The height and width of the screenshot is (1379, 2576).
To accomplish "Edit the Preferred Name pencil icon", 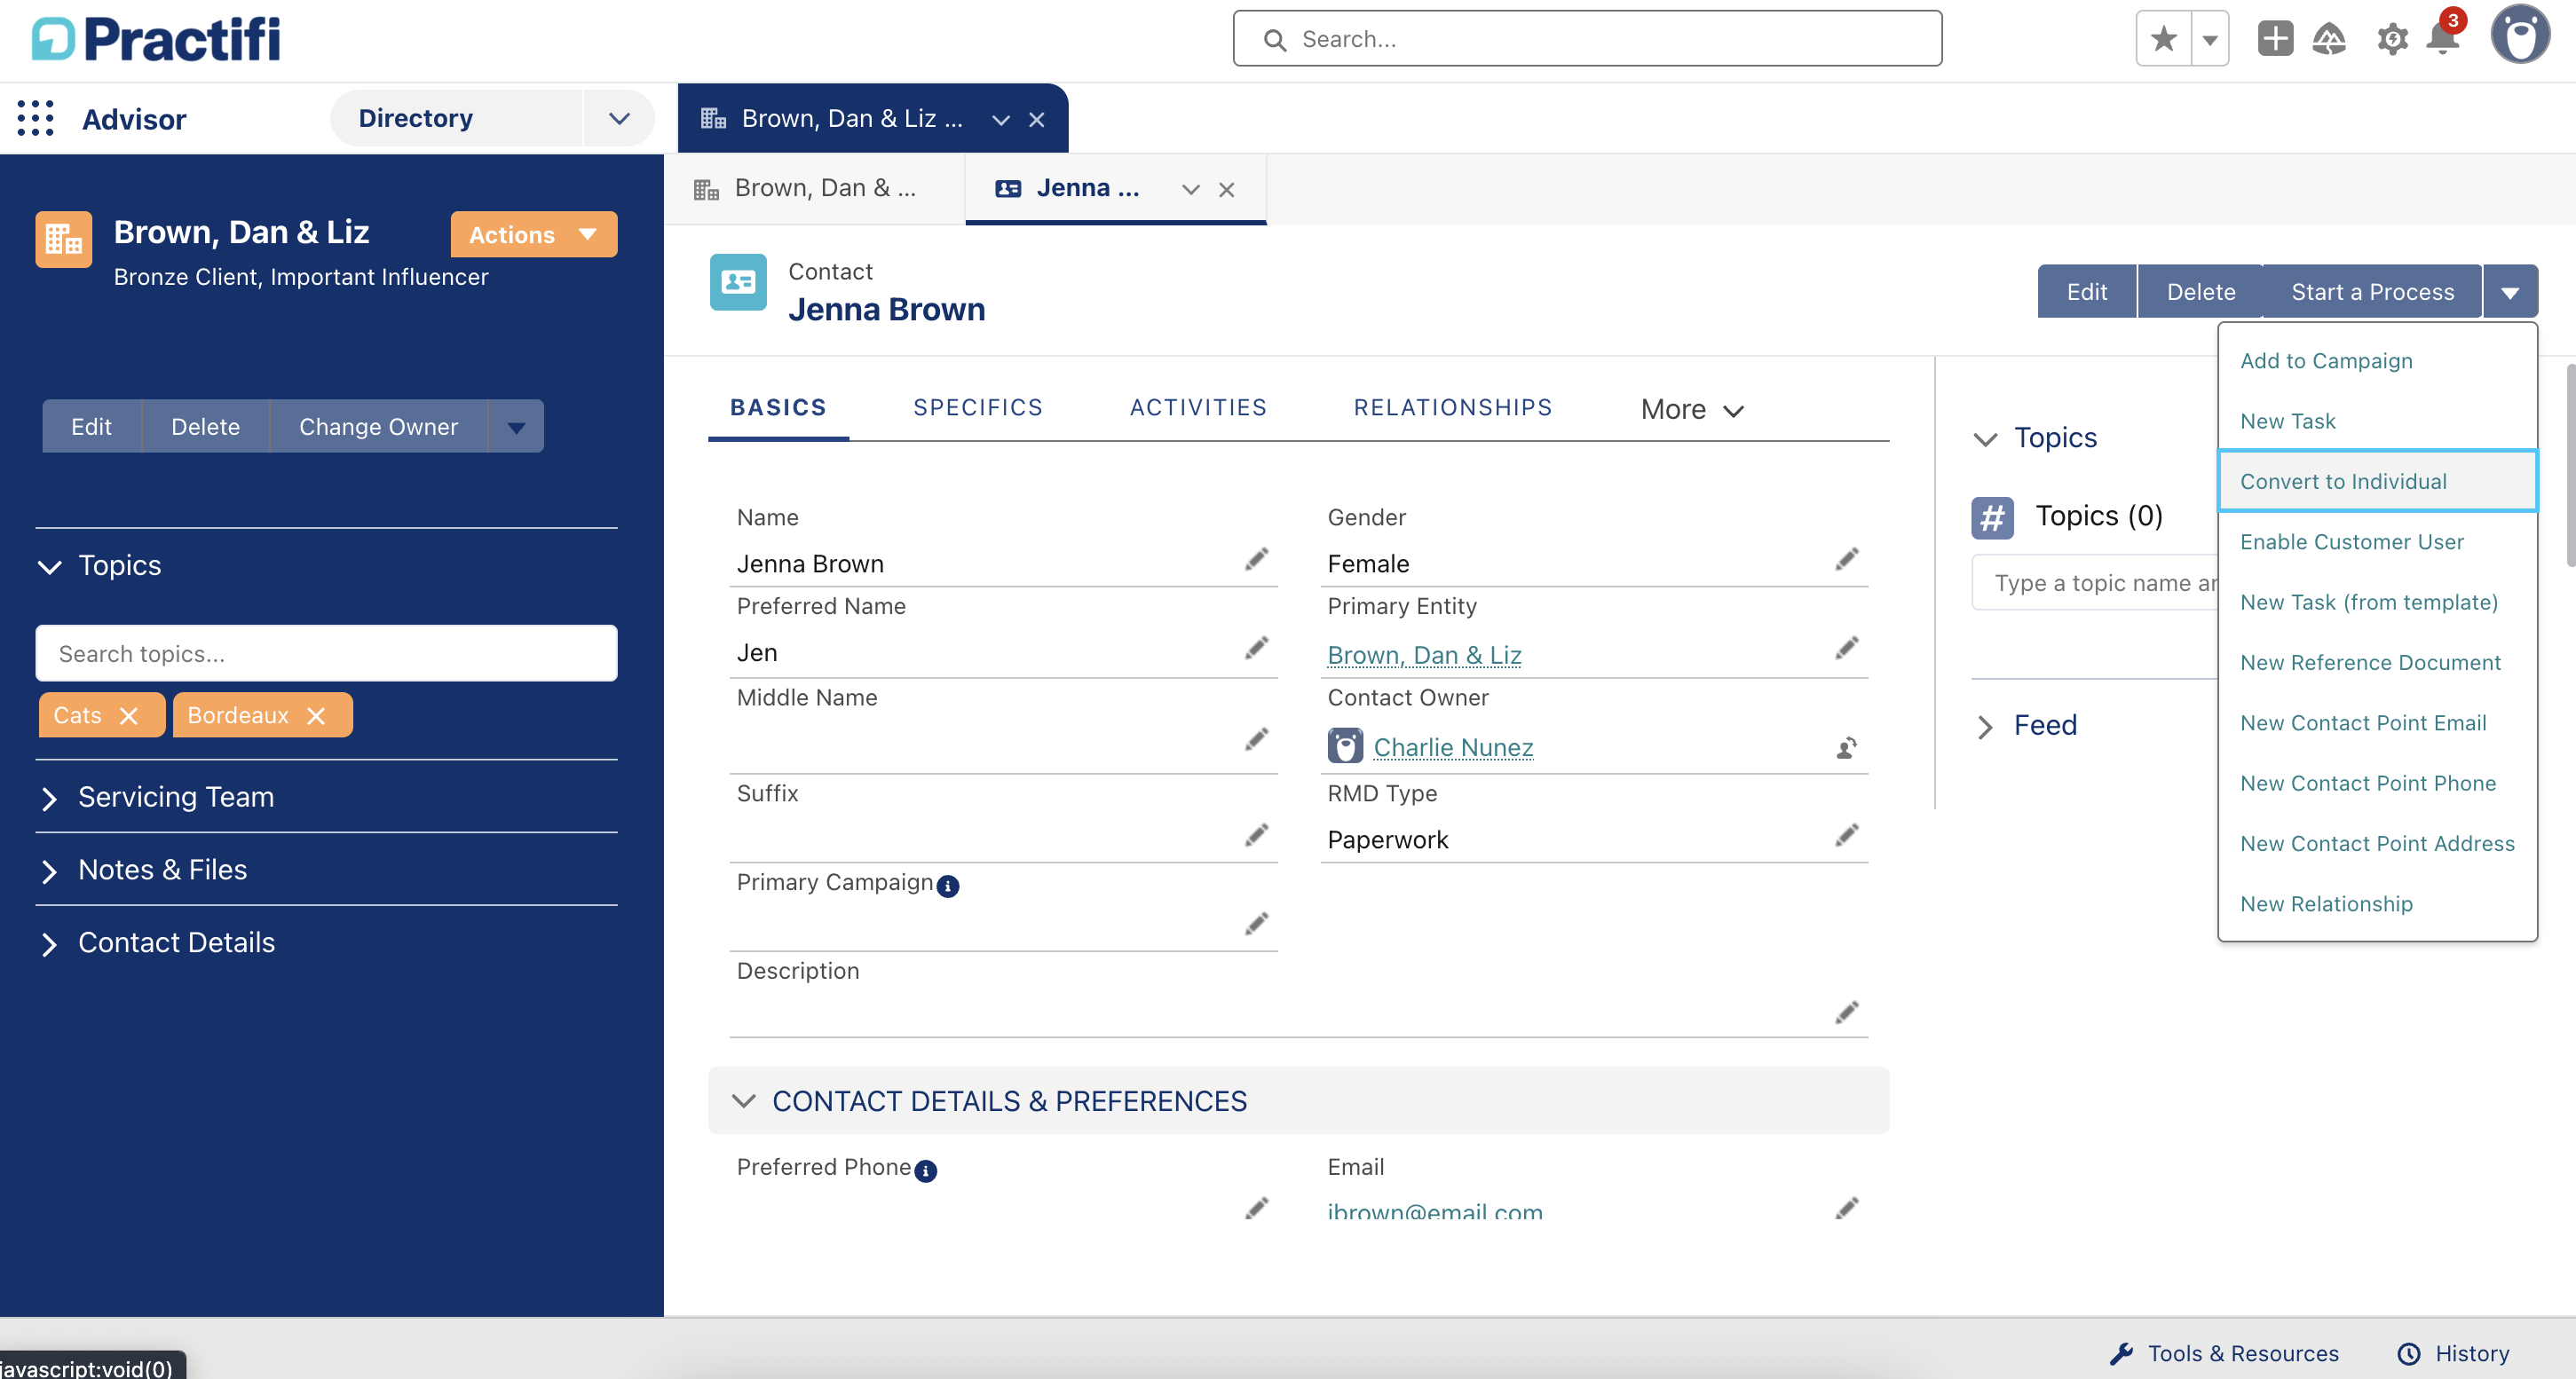I will click(1256, 648).
